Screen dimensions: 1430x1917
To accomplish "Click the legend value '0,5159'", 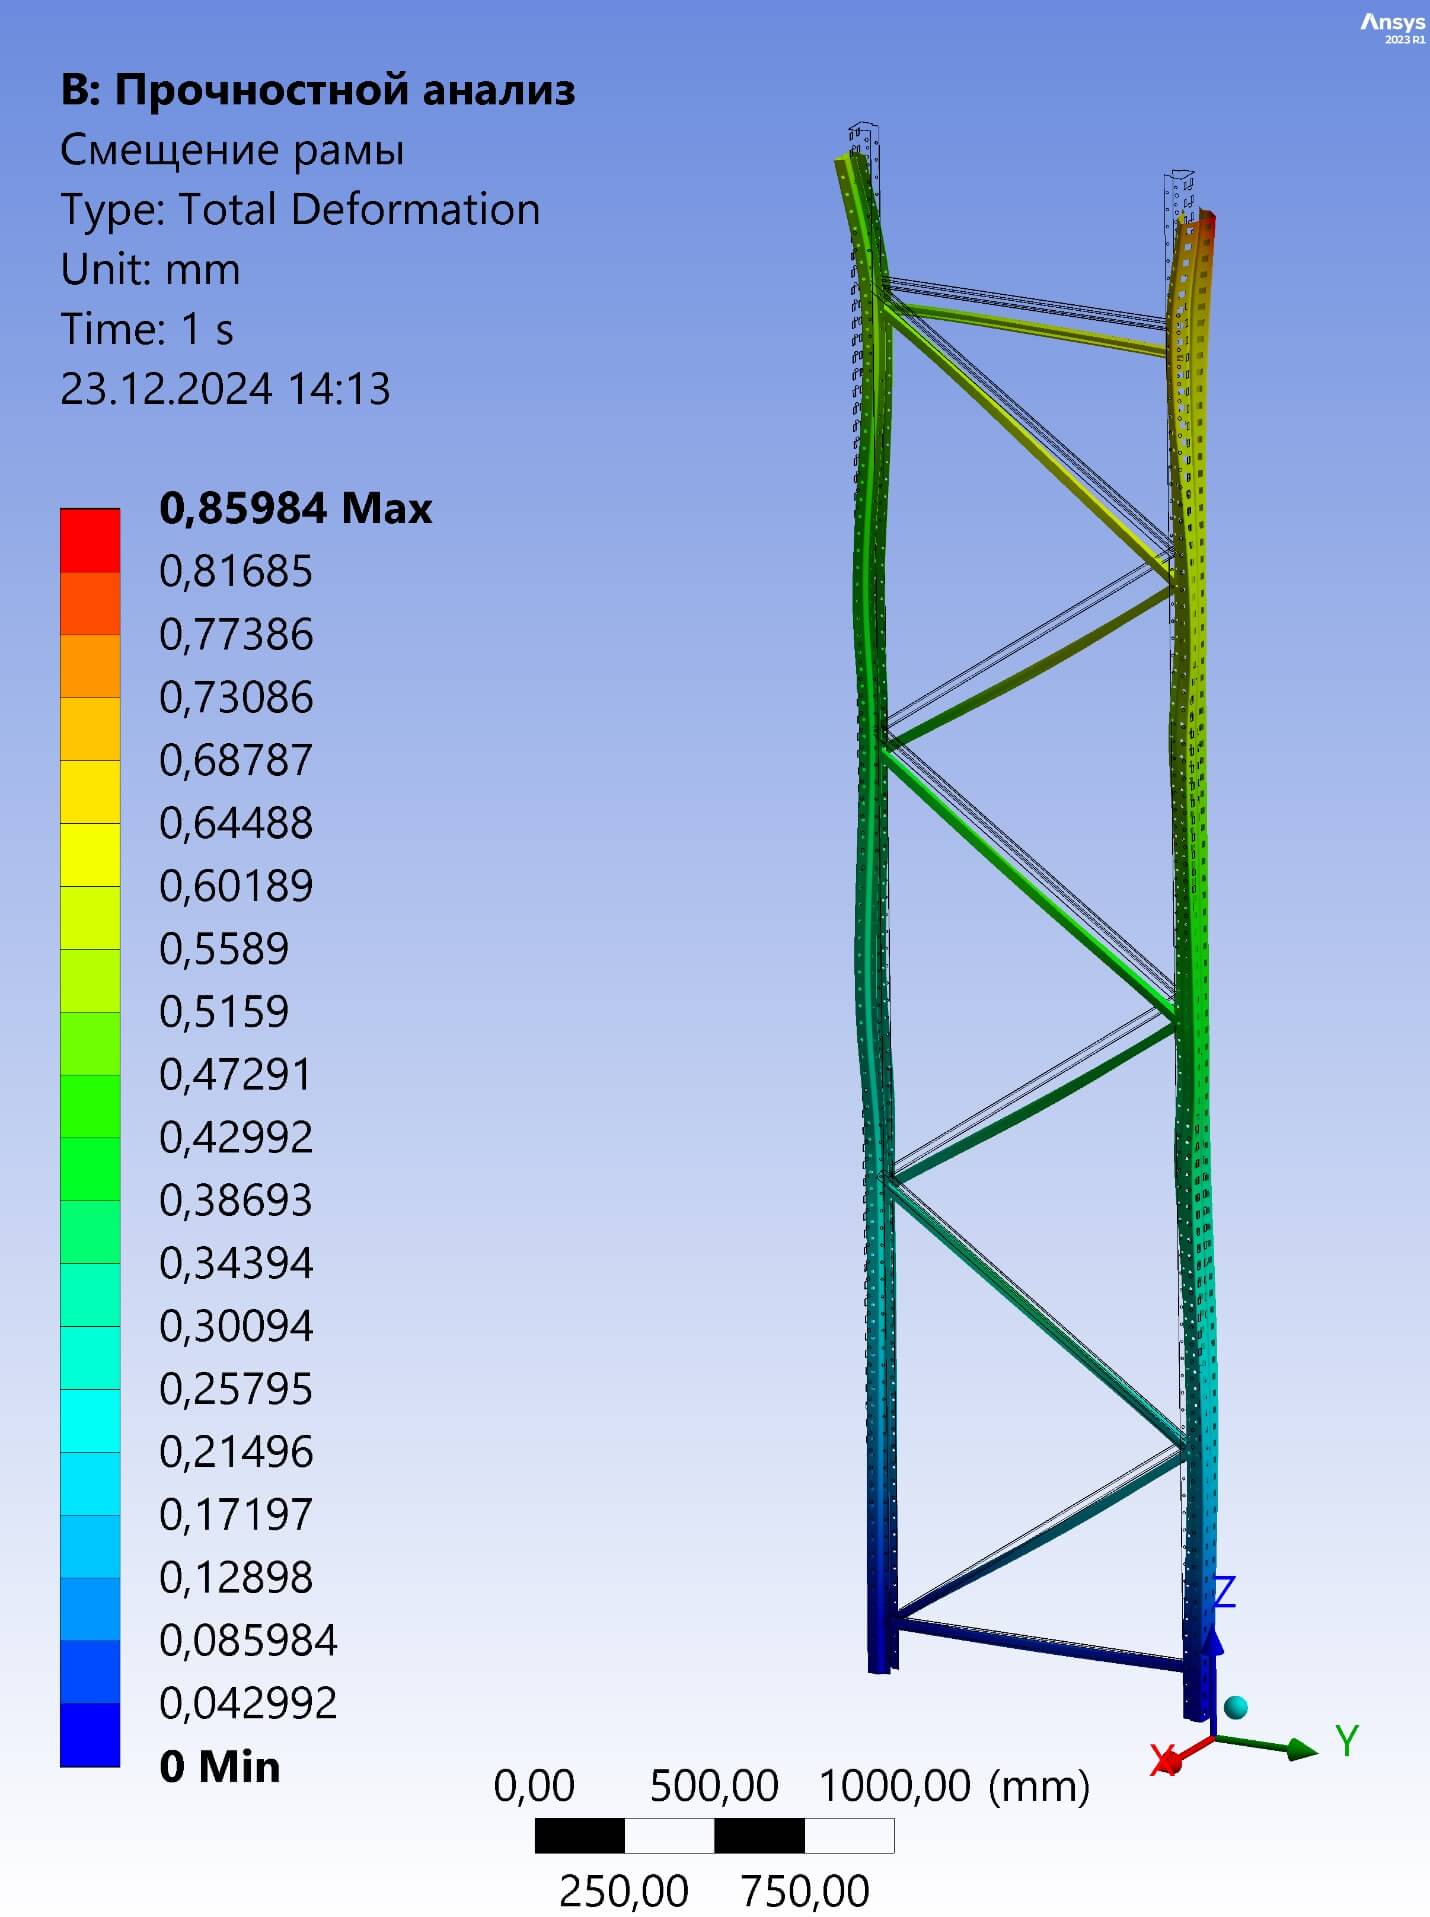I will click(x=224, y=1012).
